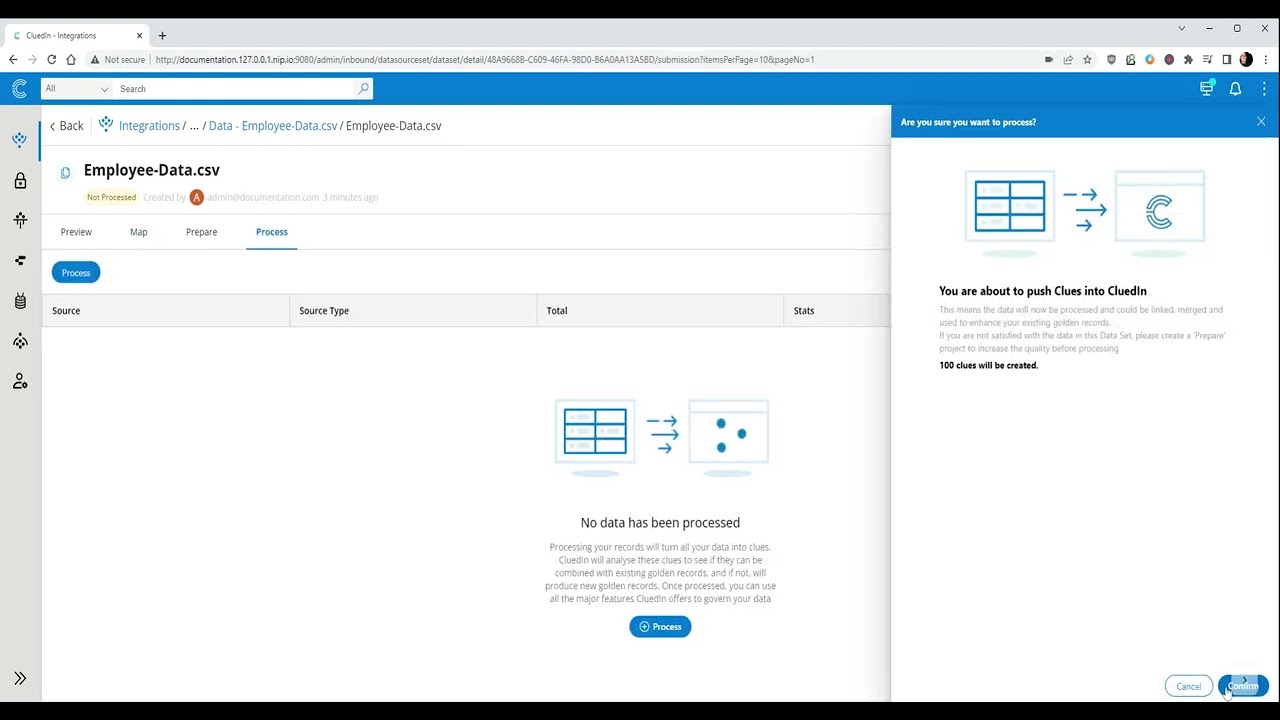Open the CluedIn header kebab menu

click(1264, 89)
